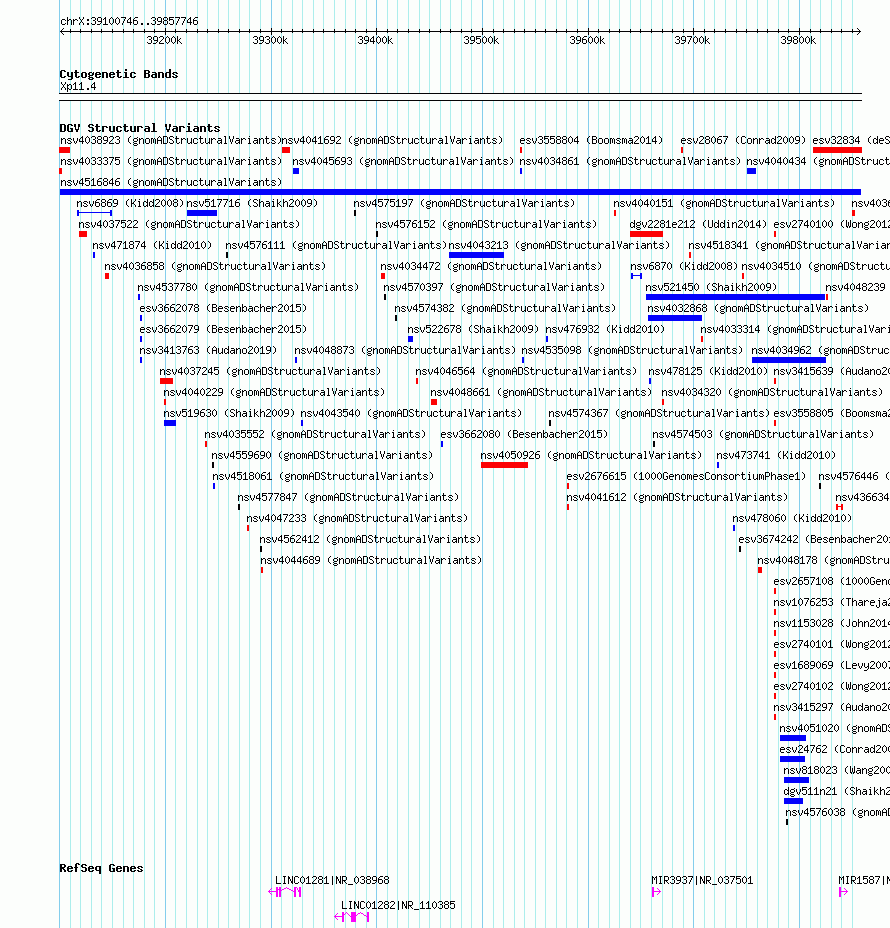Click the chrX:39100746..39857746 coordinate label
The image size is (890, 928).
pos(129,21)
